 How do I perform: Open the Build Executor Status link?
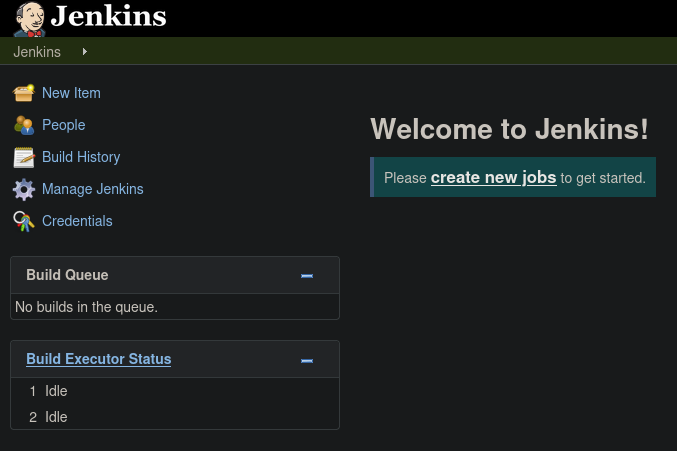click(x=98, y=359)
